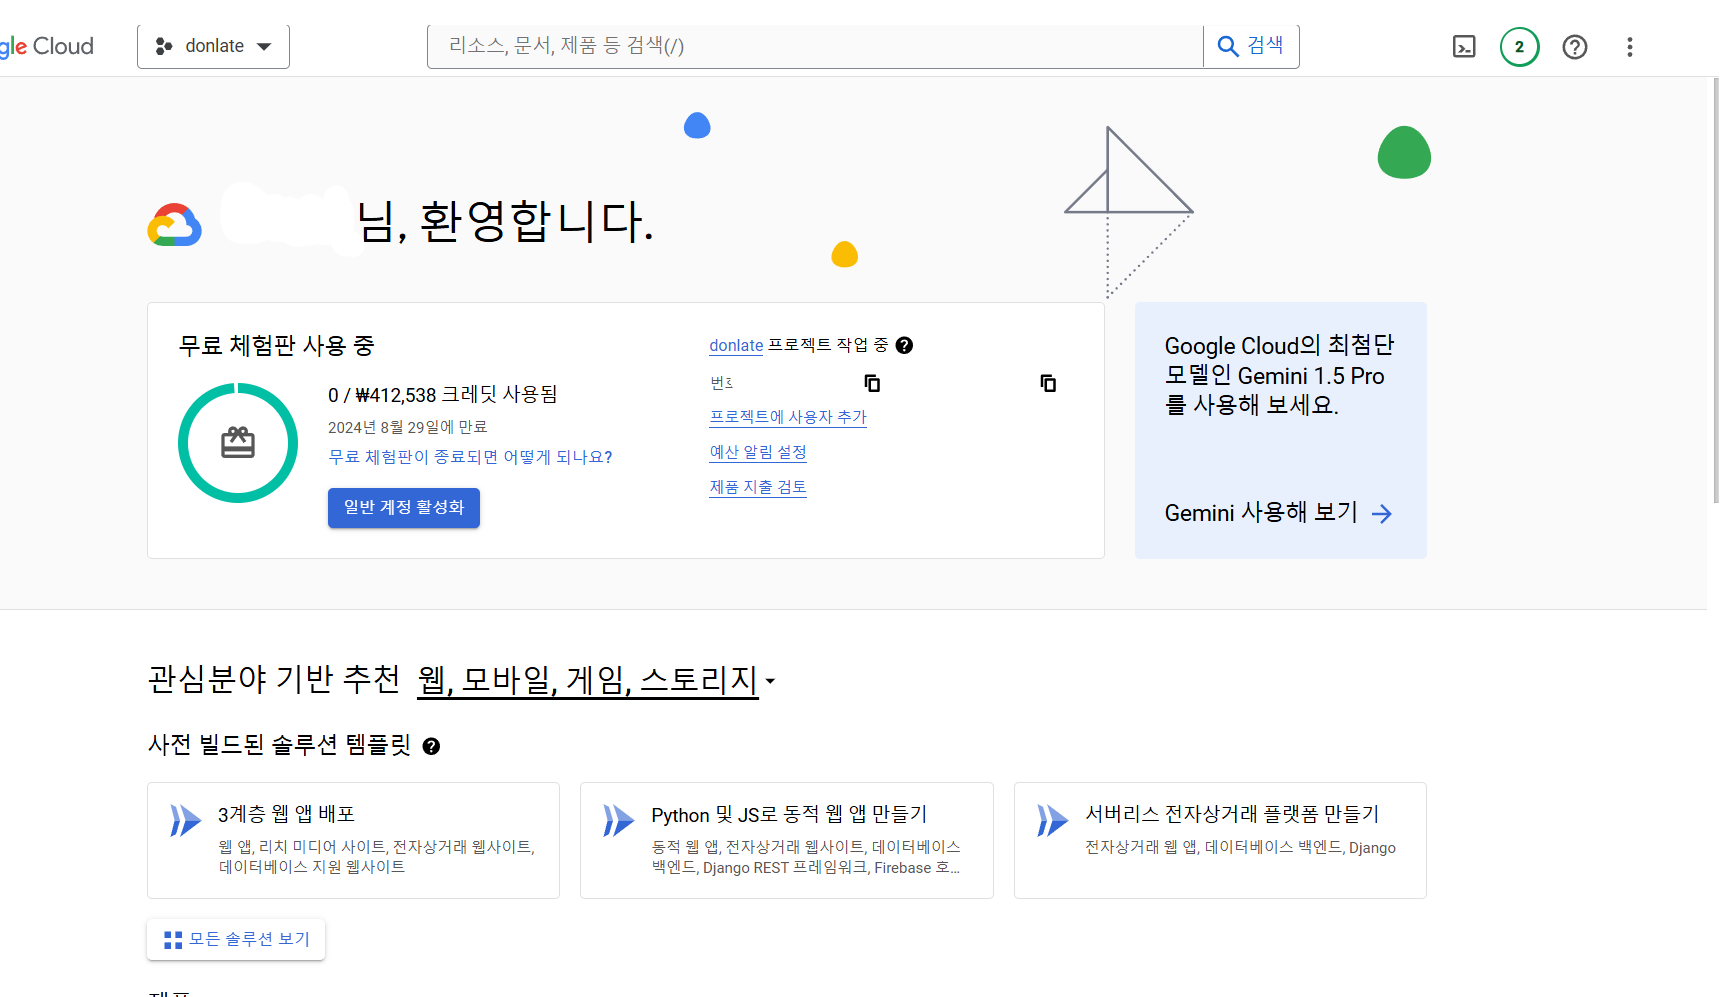
Task: Expand the 웹, 모바일, 게임, 스토리지 interest dropdown
Action: pyautogui.click(x=596, y=680)
